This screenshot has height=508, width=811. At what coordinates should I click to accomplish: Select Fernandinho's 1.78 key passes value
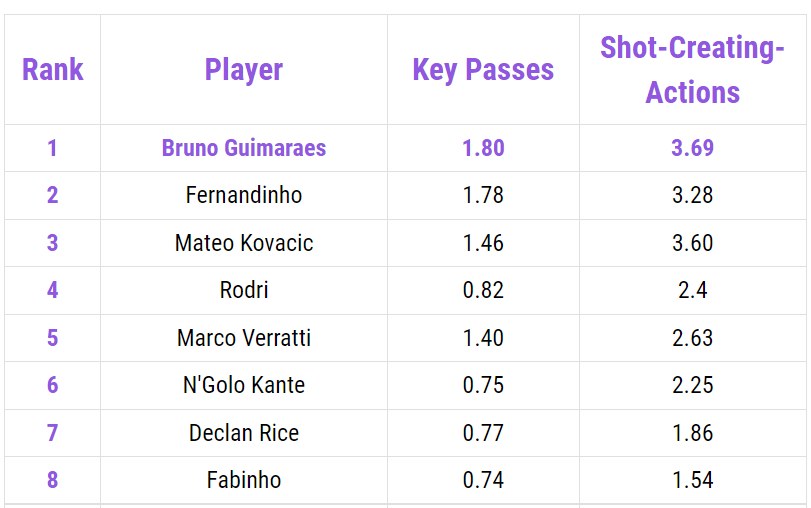[x=483, y=195]
